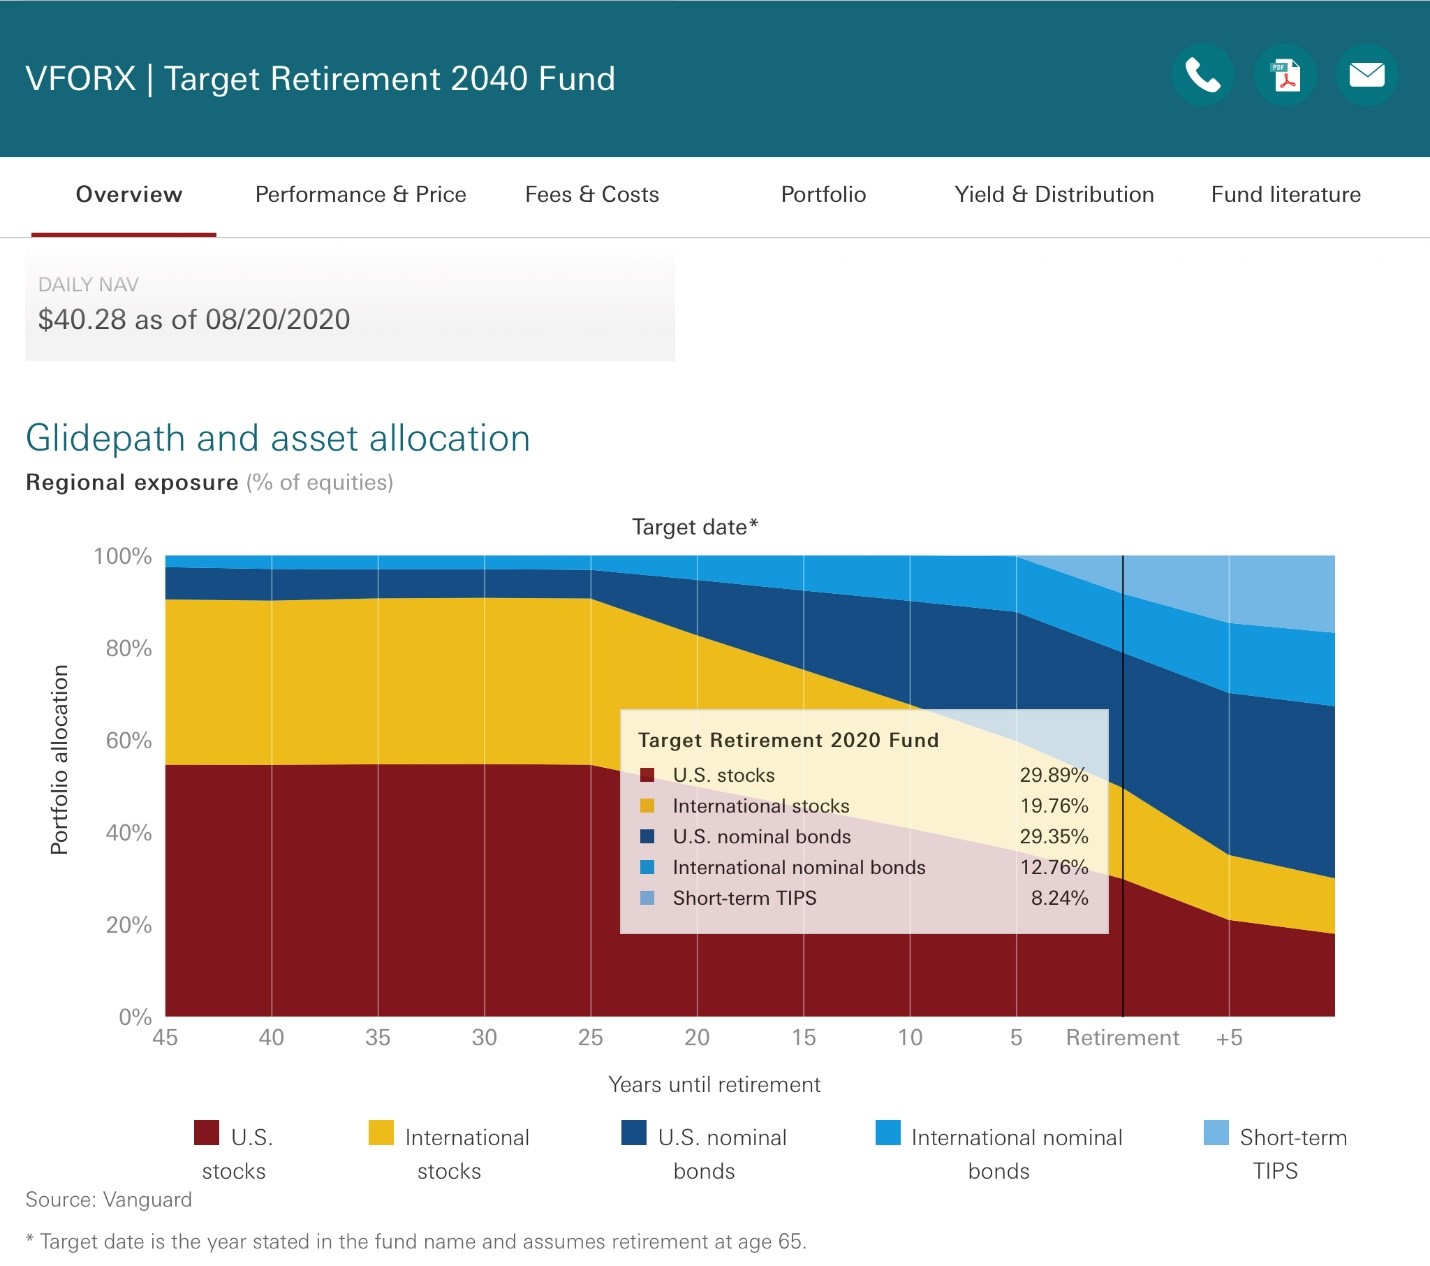This screenshot has width=1430, height=1266.
Task: Click the +5 years axis label
Action: pos(1229,1038)
